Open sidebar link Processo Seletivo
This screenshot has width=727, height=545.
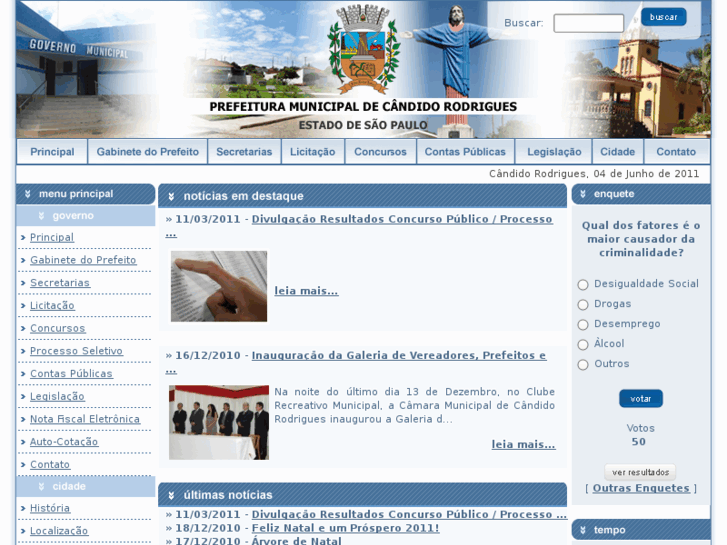[x=77, y=351]
